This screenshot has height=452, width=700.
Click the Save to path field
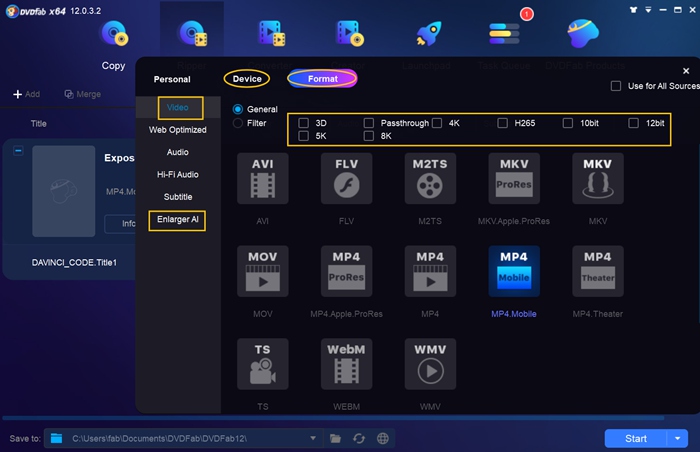(x=183, y=438)
